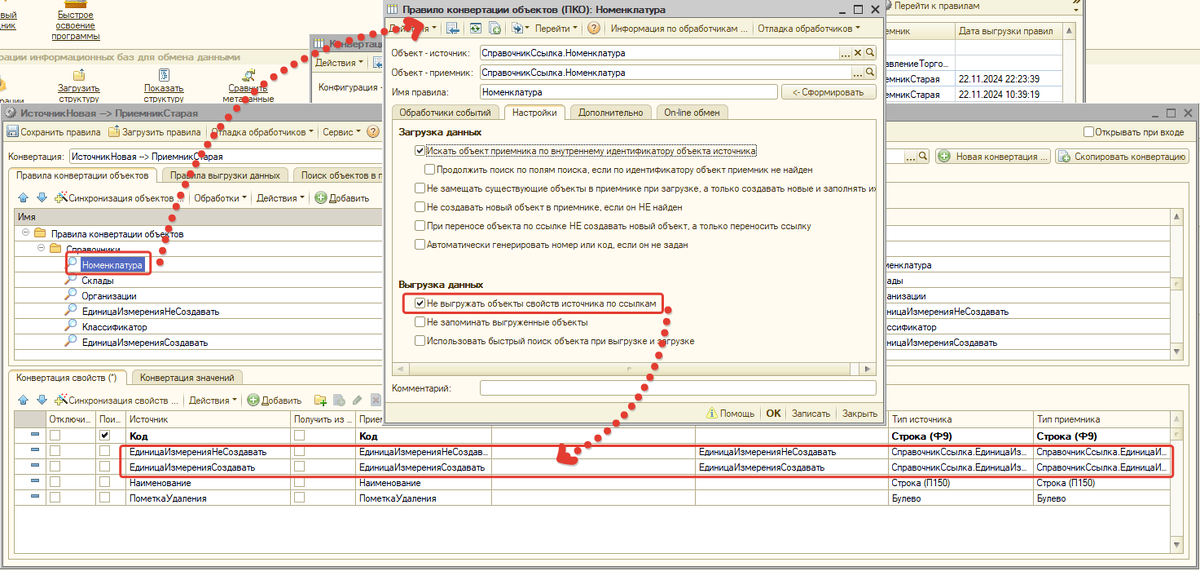Click Синхронизация свойств wand icon
The height and width of the screenshot is (571, 1200).
coord(61,400)
